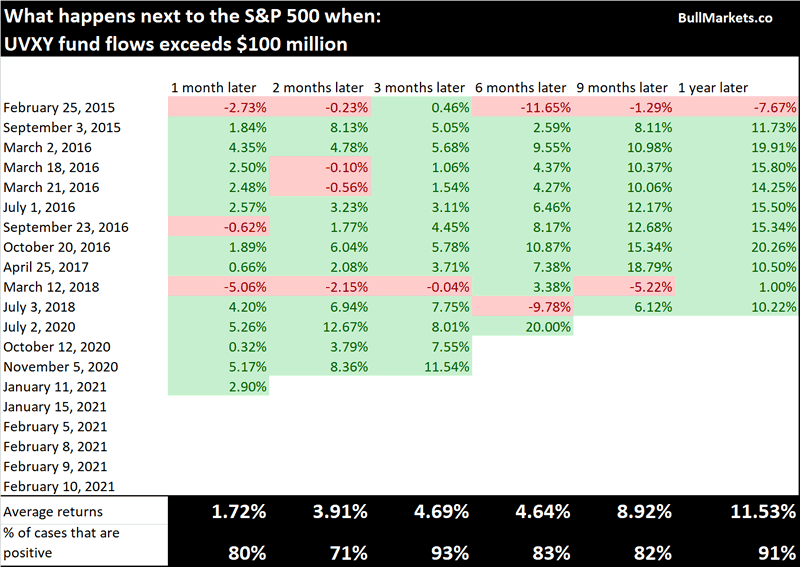Viewport: 800px width, 567px height.
Task: Click the "% of cases that are positive" label
Action: tap(60, 541)
